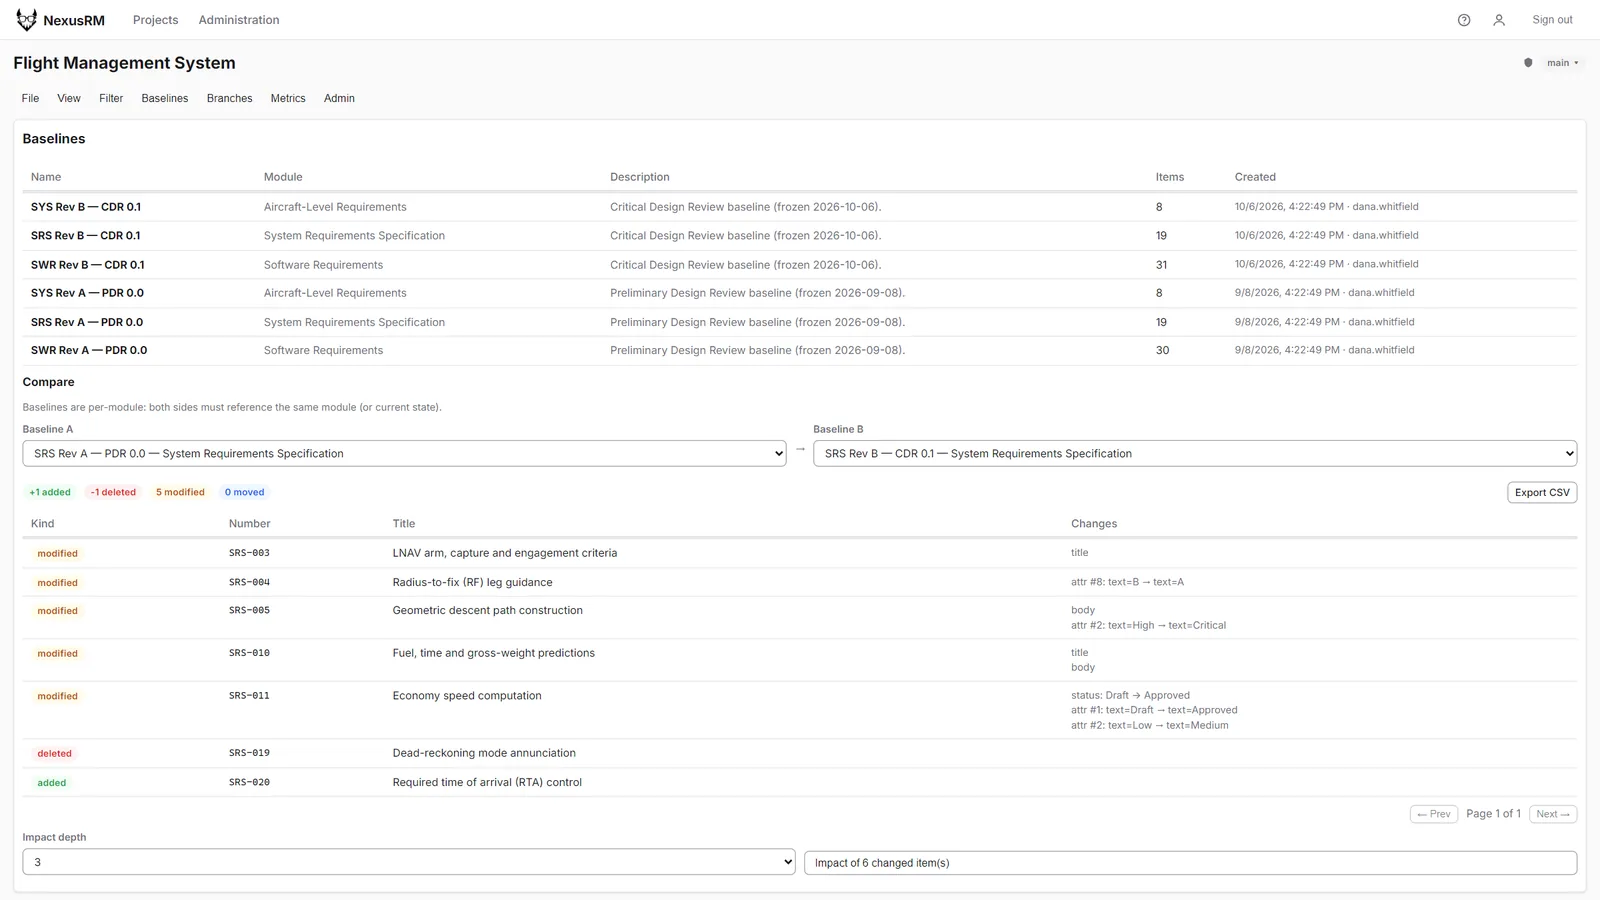Image resolution: width=1600 pixels, height=900 pixels.
Task: Open the help question-mark icon
Action: pos(1464,20)
